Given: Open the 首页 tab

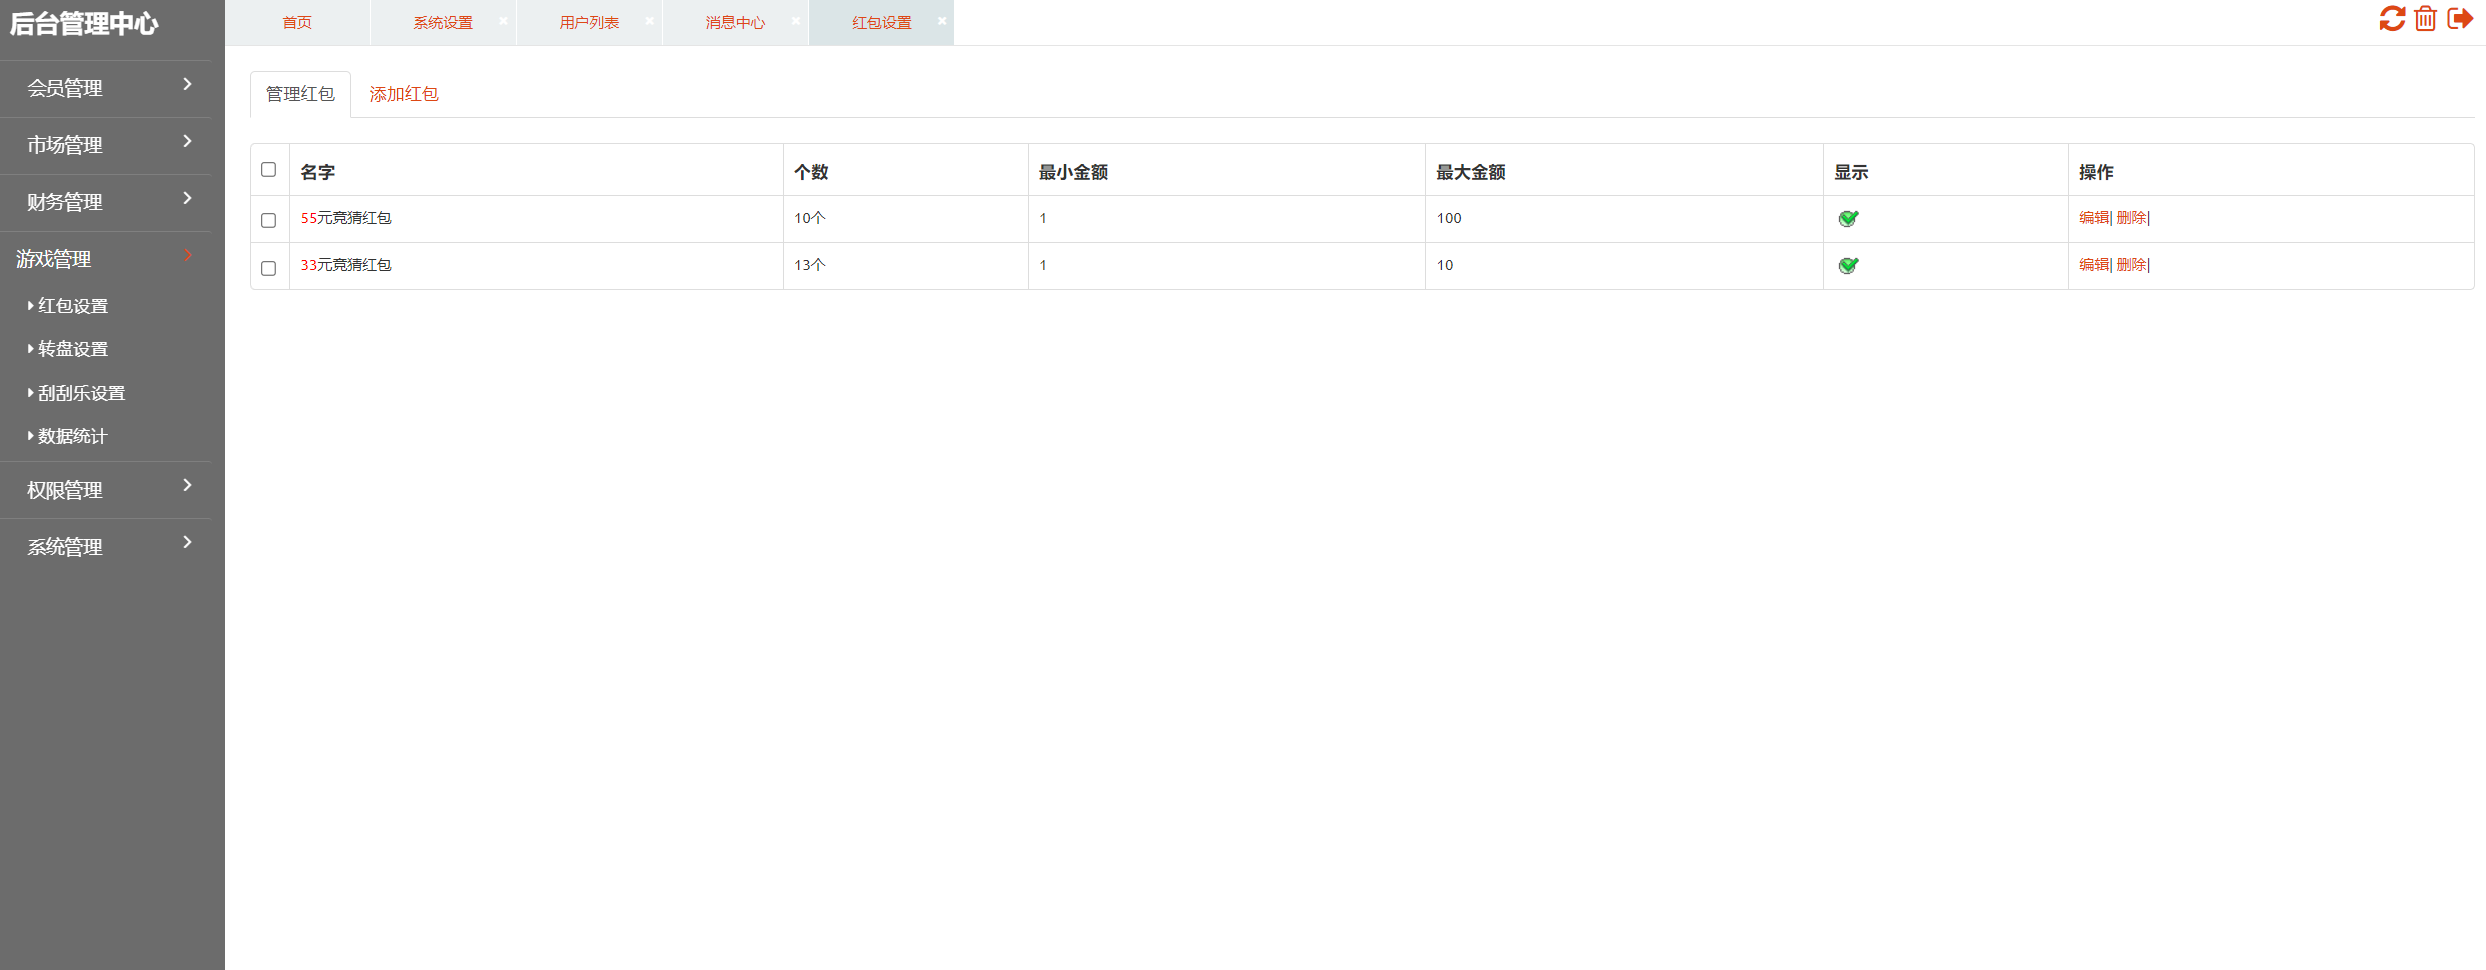Looking at the screenshot, I should coord(297,23).
